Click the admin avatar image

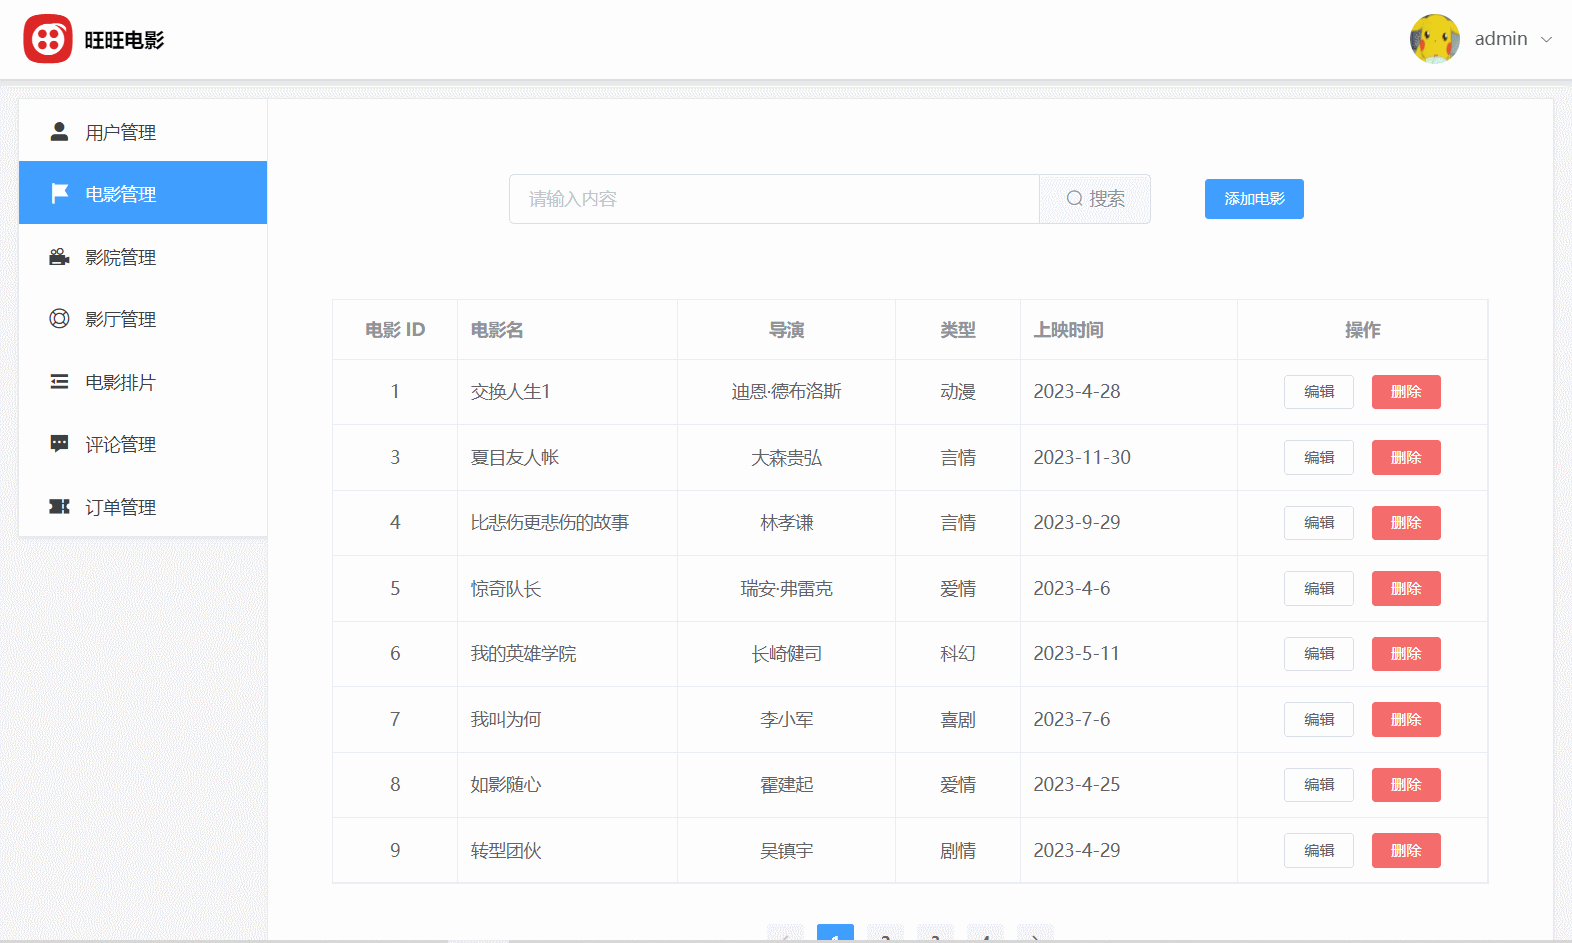[1435, 39]
